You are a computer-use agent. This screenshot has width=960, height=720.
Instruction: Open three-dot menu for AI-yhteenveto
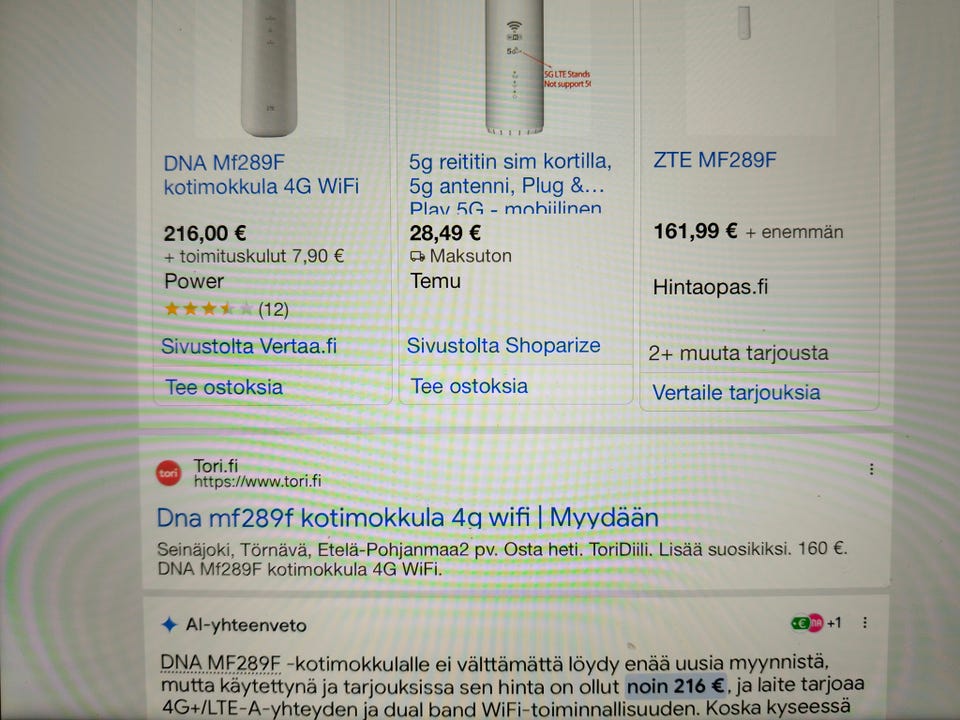(864, 623)
